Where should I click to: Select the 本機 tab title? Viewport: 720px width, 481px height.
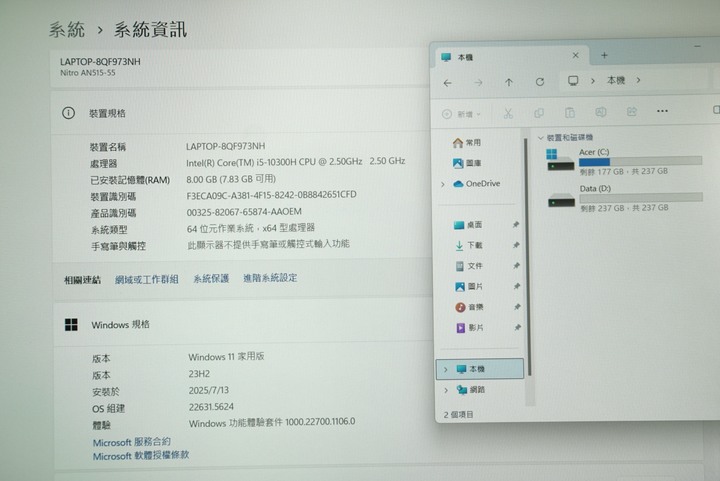[x=465, y=57]
